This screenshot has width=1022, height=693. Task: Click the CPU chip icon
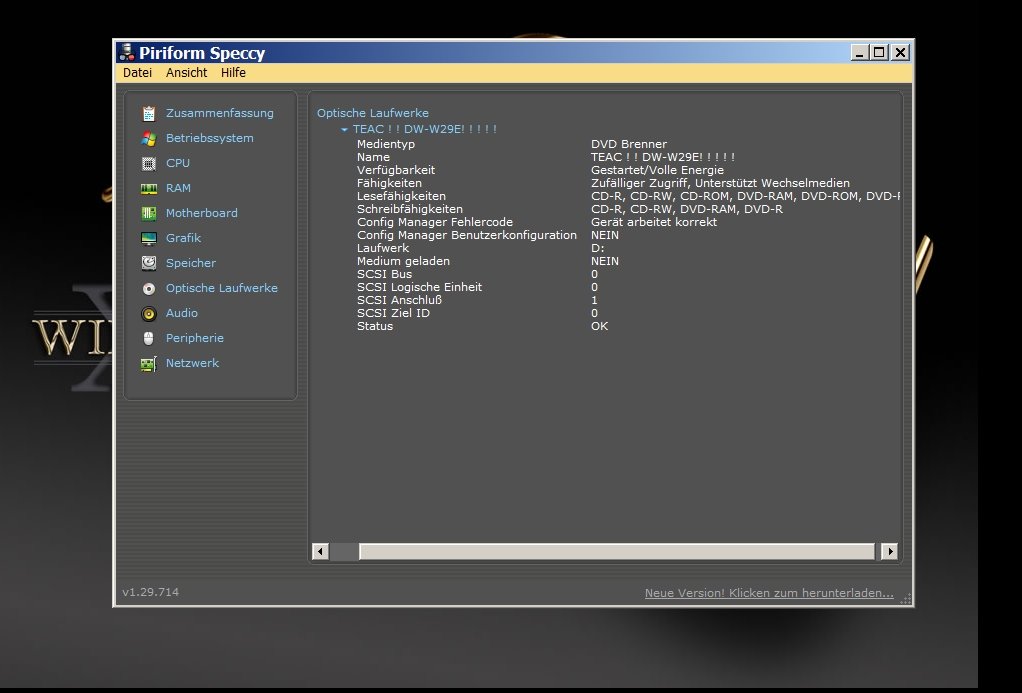149,164
